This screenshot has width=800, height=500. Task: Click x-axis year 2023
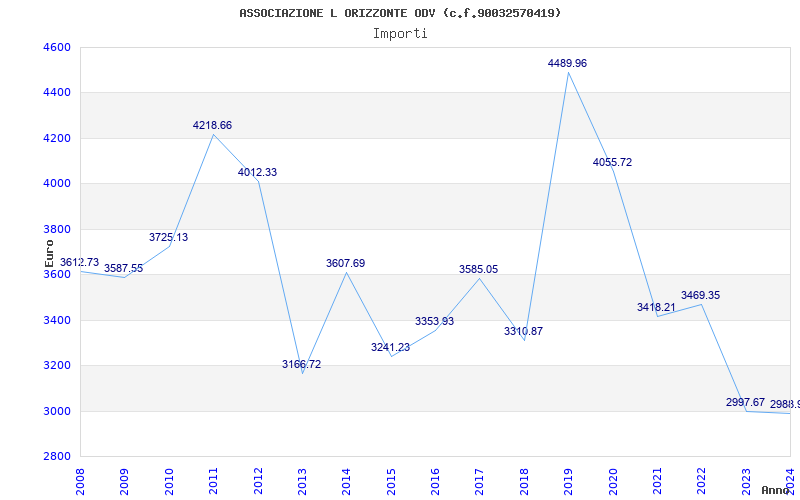click(x=746, y=482)
